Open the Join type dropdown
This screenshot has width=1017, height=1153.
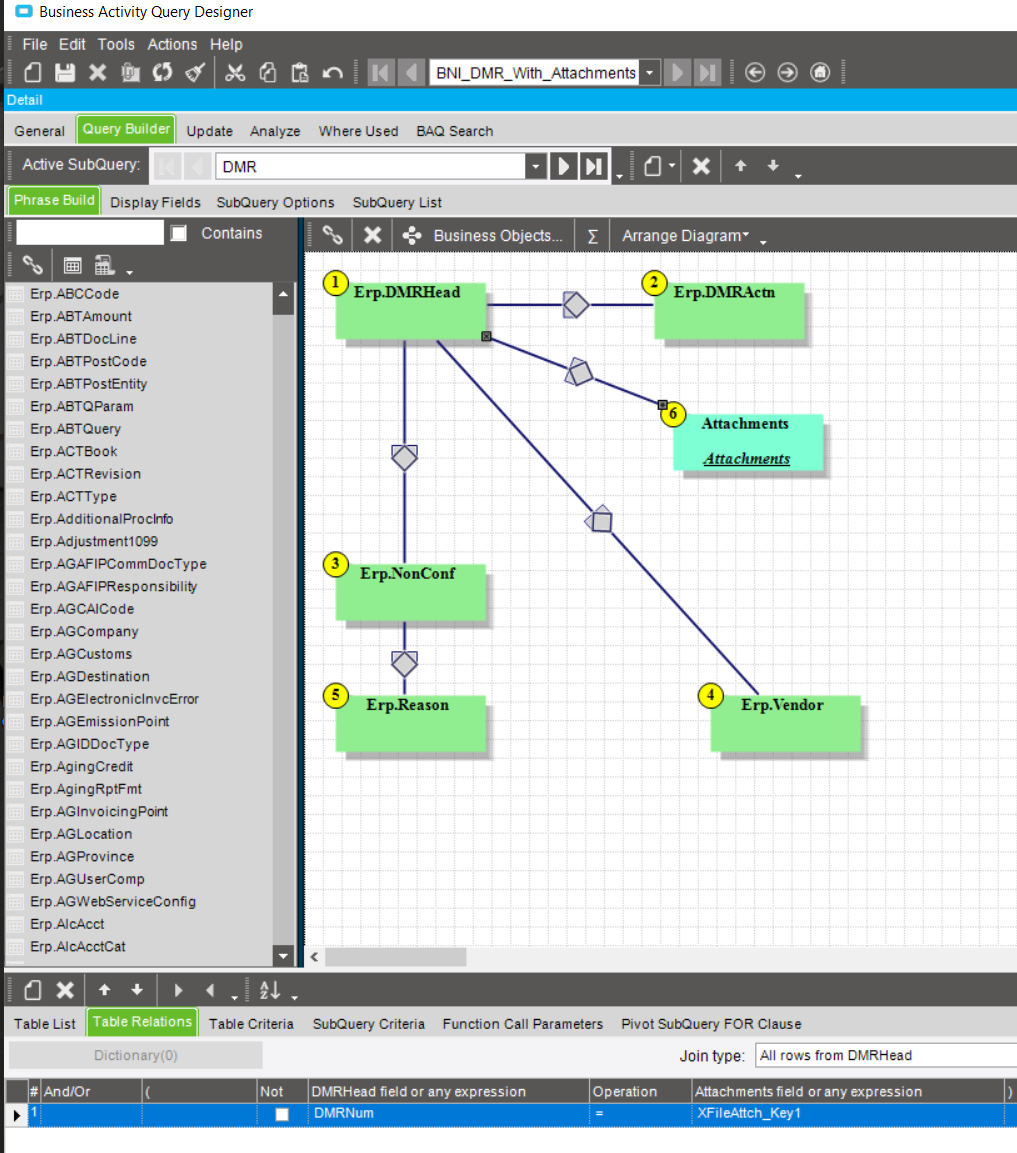[x=885, y=1055]
